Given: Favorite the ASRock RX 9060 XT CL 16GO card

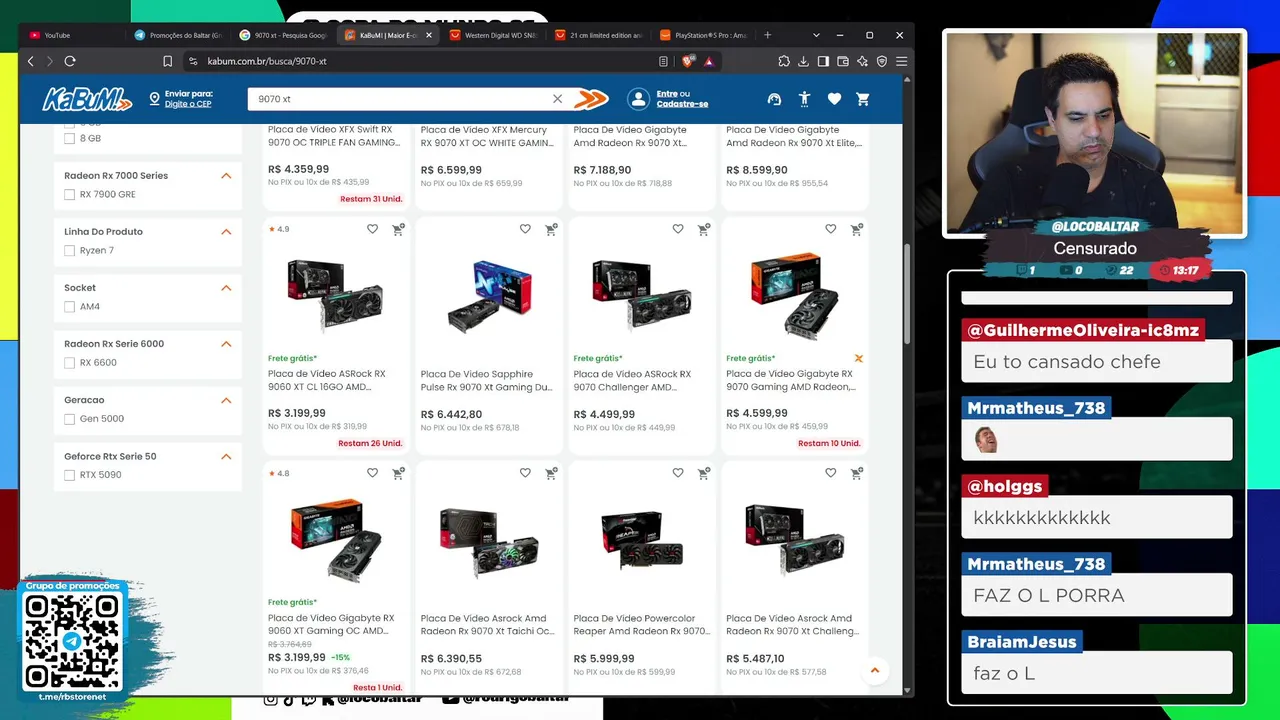Looking at the screenshot, I should 372,229.
